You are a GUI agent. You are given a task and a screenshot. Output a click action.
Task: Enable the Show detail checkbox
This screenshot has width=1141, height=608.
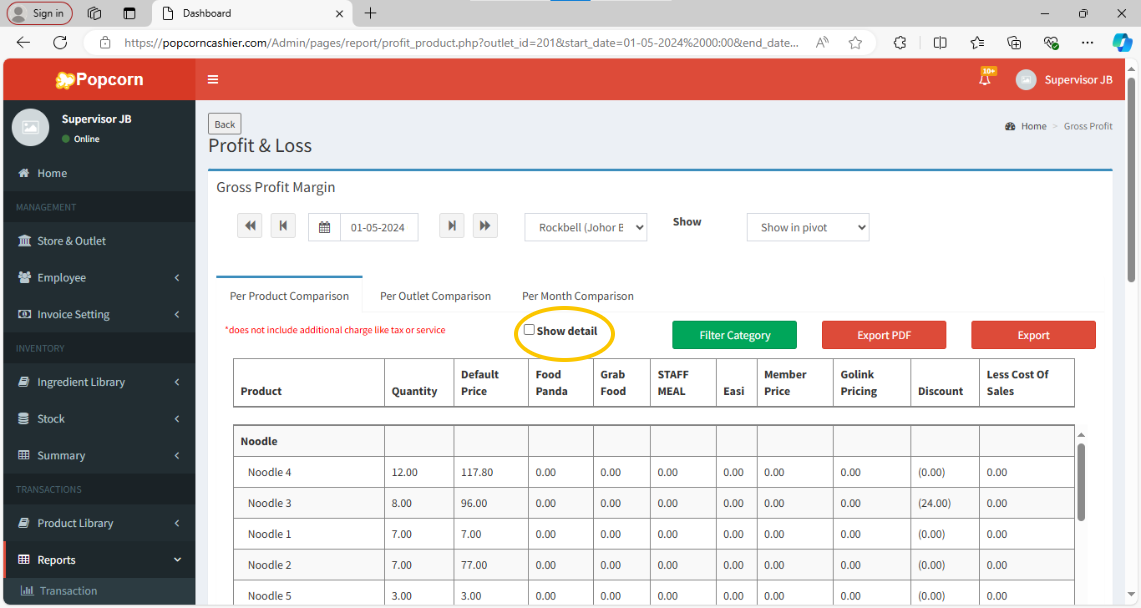[x=529, y=329]
